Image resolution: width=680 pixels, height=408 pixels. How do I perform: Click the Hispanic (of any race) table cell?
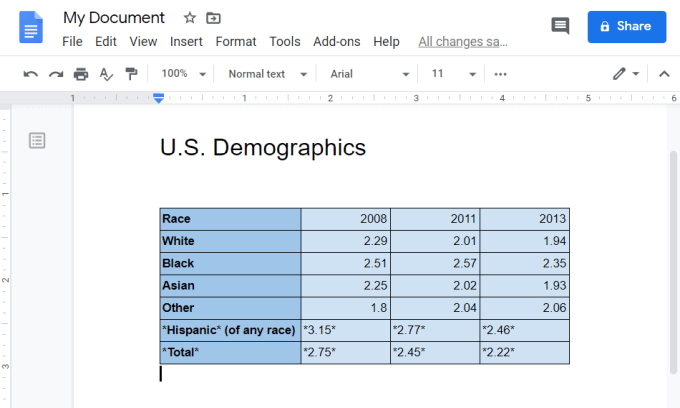(230, 330)
